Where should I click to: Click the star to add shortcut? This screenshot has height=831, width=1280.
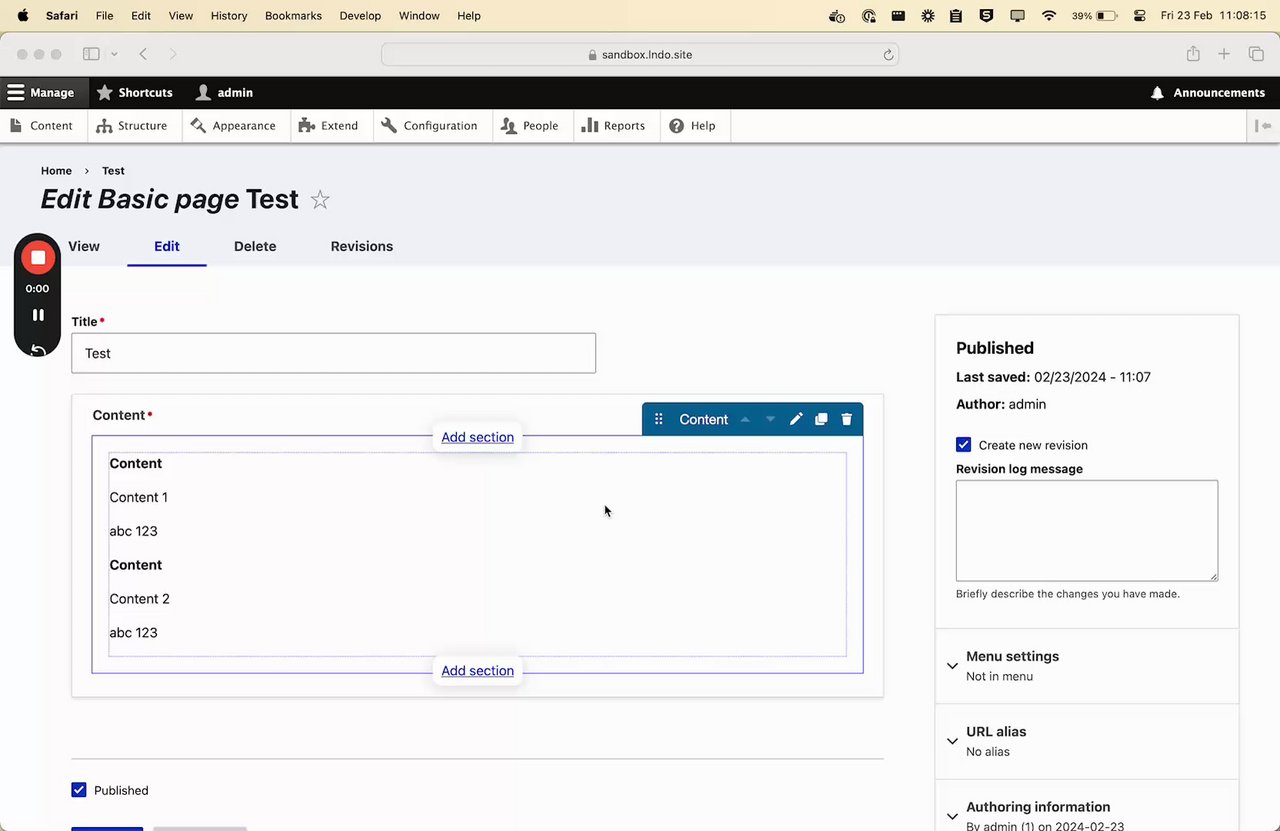(x=320, y=200)
